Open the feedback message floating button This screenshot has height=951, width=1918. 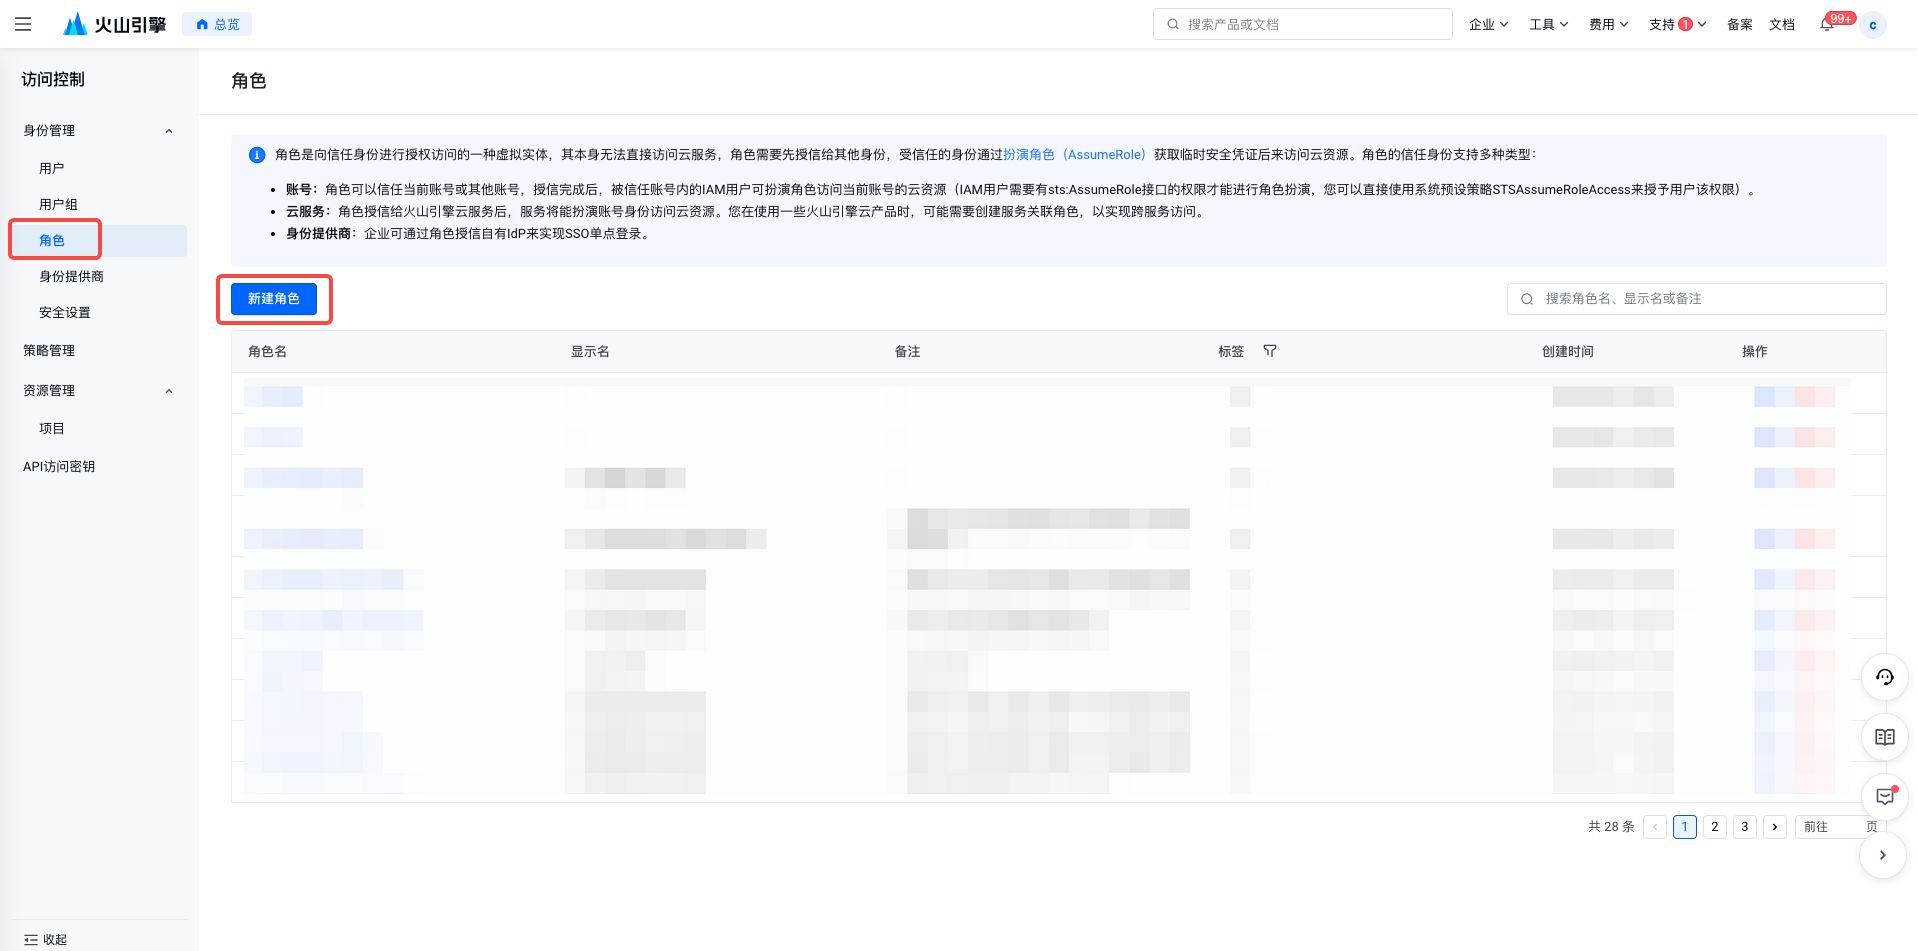(x=1884, y=797)
